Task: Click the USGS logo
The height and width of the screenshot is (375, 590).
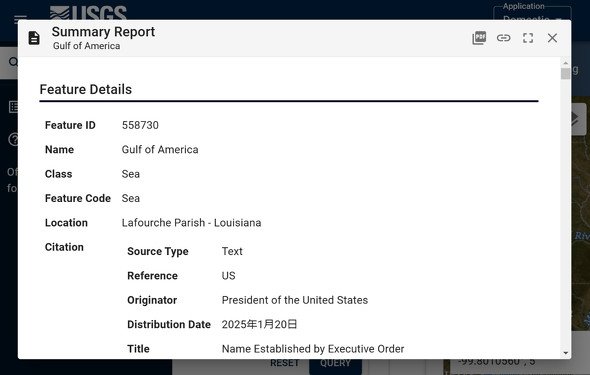Action: [x=88, y=12]
